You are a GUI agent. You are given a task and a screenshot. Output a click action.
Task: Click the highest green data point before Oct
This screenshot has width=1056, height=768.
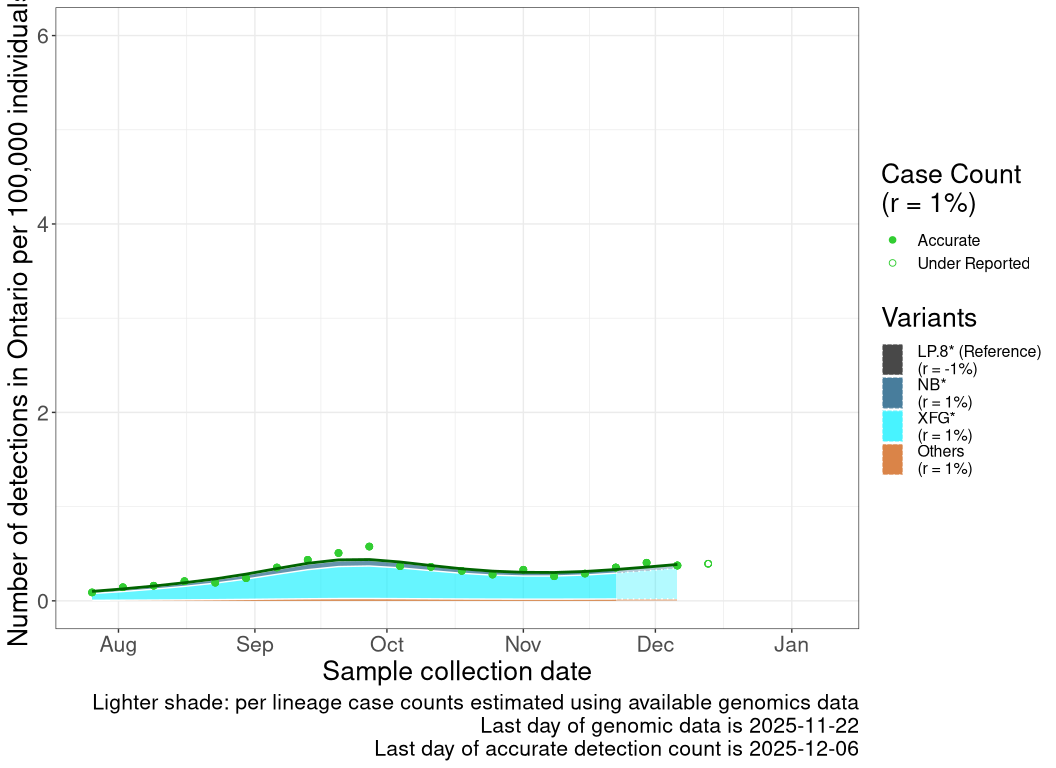(x=369, y=547)
